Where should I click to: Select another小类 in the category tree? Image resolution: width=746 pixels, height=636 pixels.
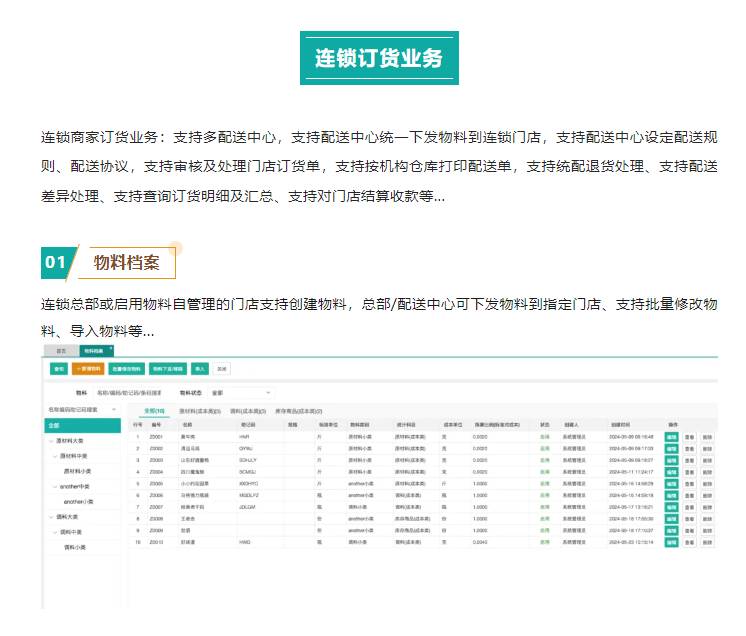[79, 502]
